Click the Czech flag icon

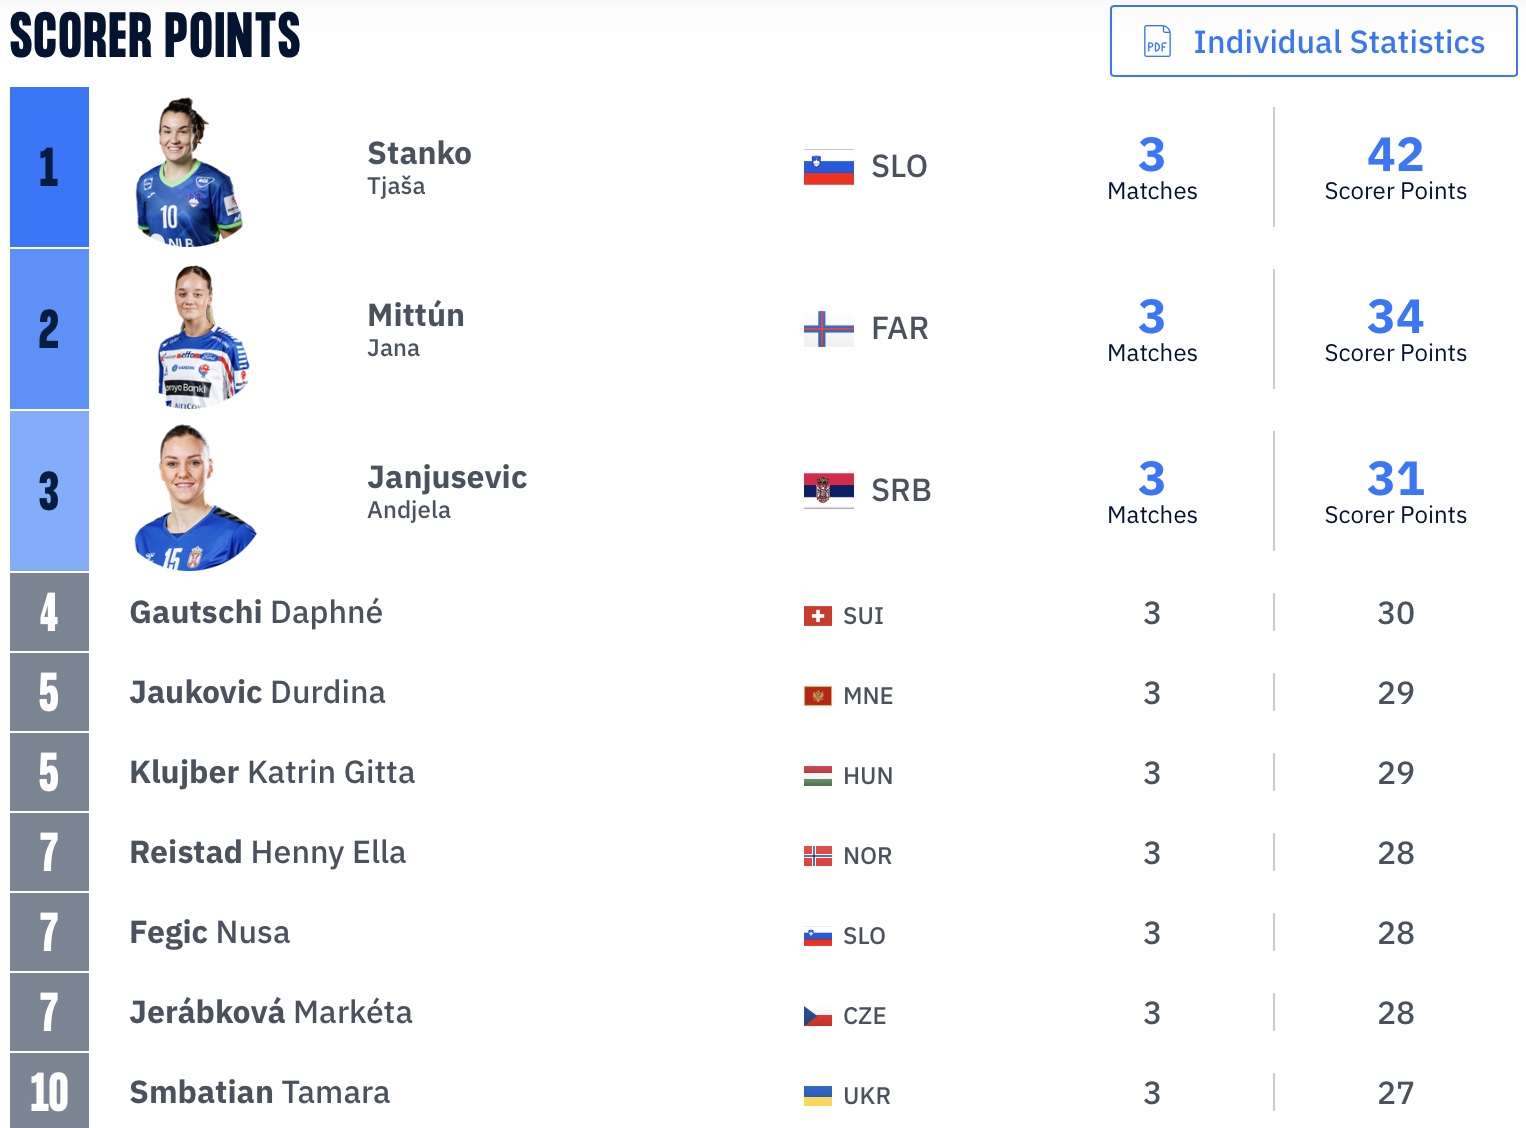point(818,1016)
